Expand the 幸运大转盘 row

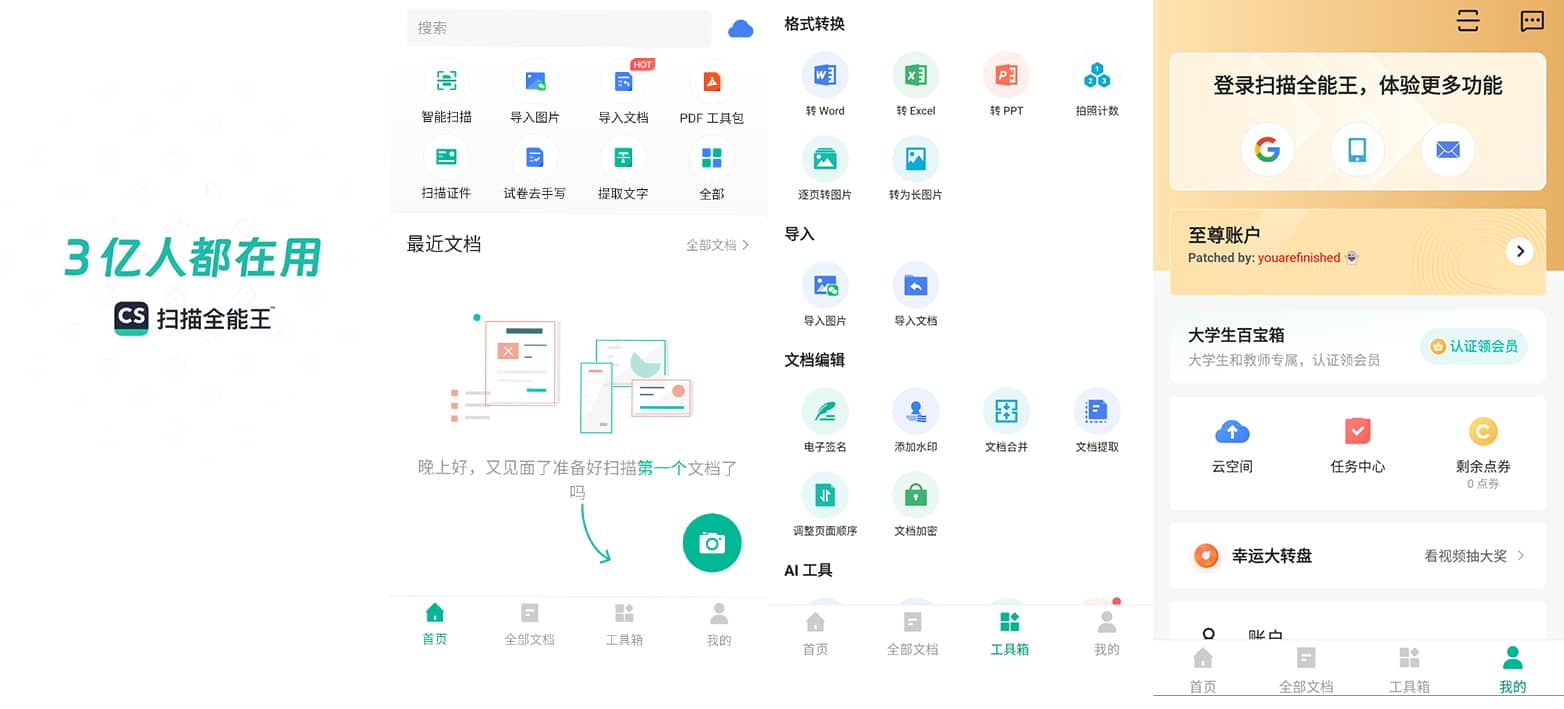[1358, 556]
